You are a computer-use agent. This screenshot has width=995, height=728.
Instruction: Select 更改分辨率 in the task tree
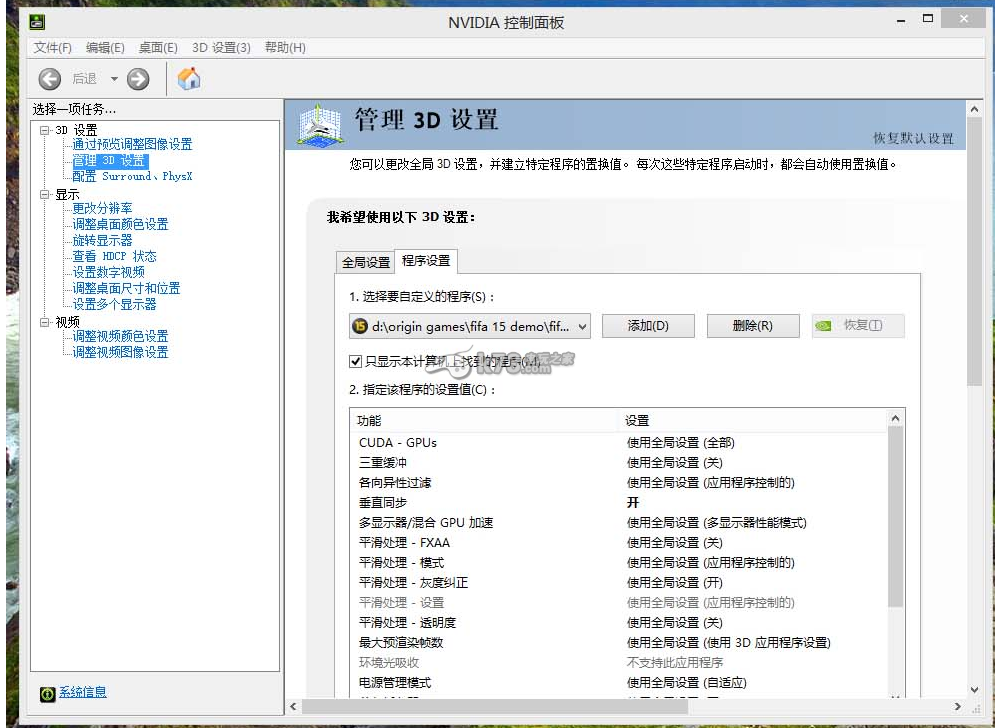(x=102, y=208)
